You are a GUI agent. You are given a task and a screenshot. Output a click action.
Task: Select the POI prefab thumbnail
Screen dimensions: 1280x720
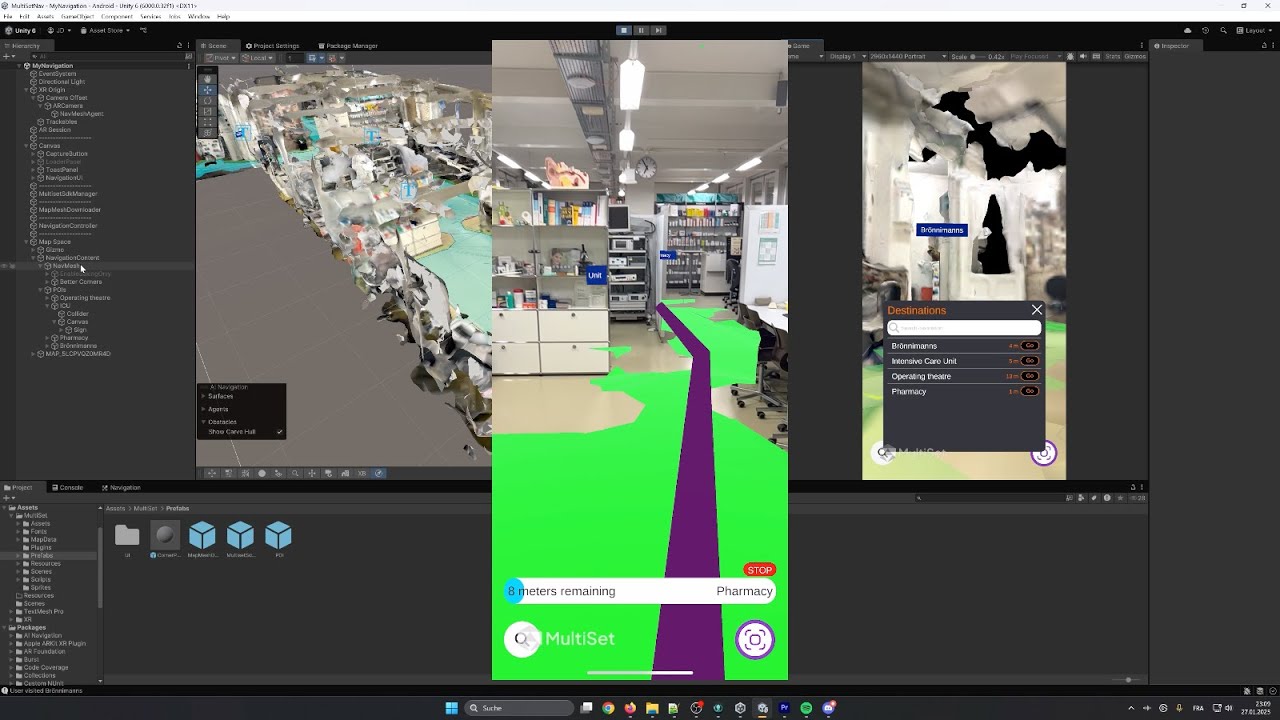coord(278,535)
